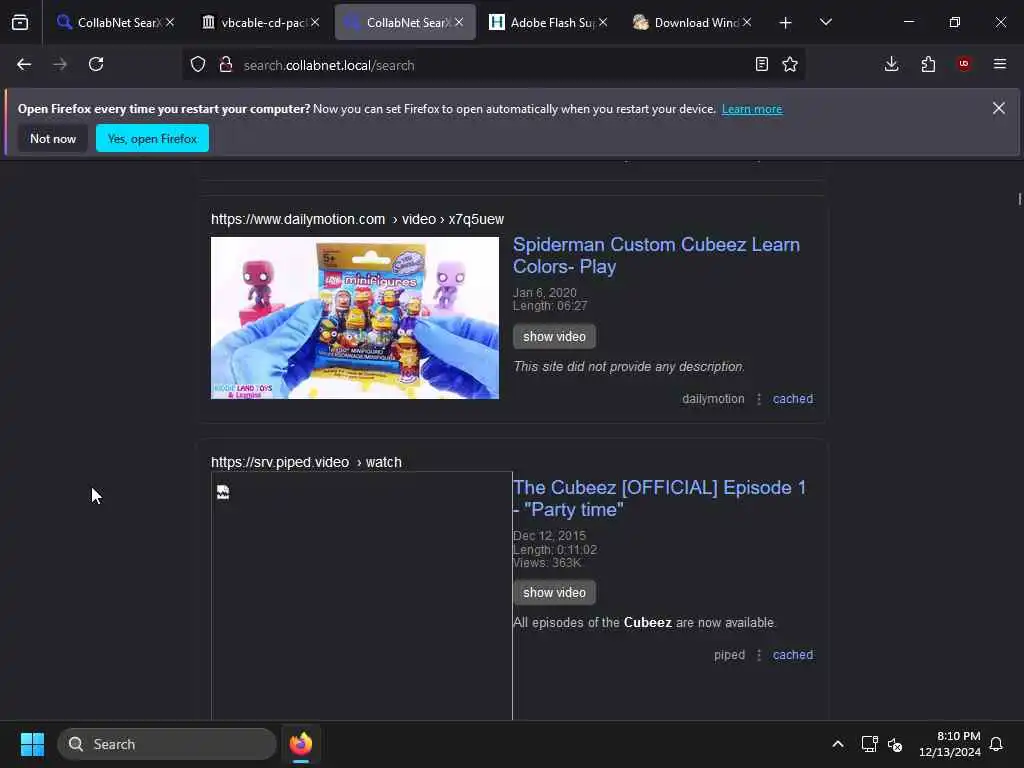This screenshot has width=1024, height=768.
Task: Open cached link for piped result
Action: pos(793,654)
